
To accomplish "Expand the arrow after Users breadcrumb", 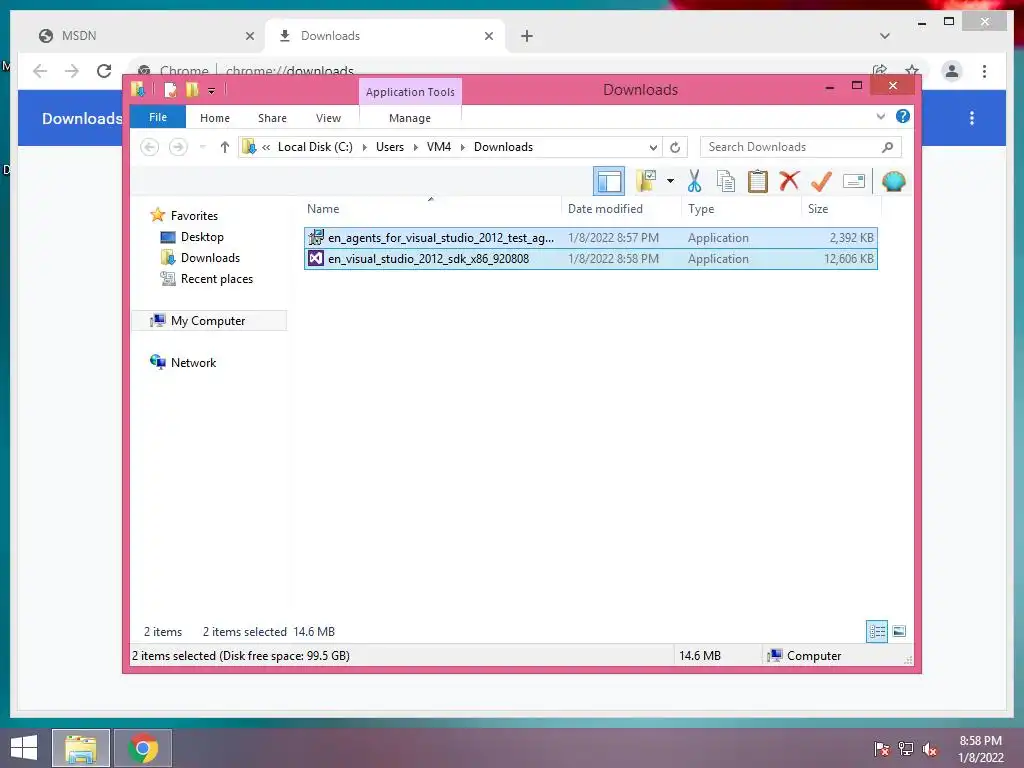I will coord(415,147).
